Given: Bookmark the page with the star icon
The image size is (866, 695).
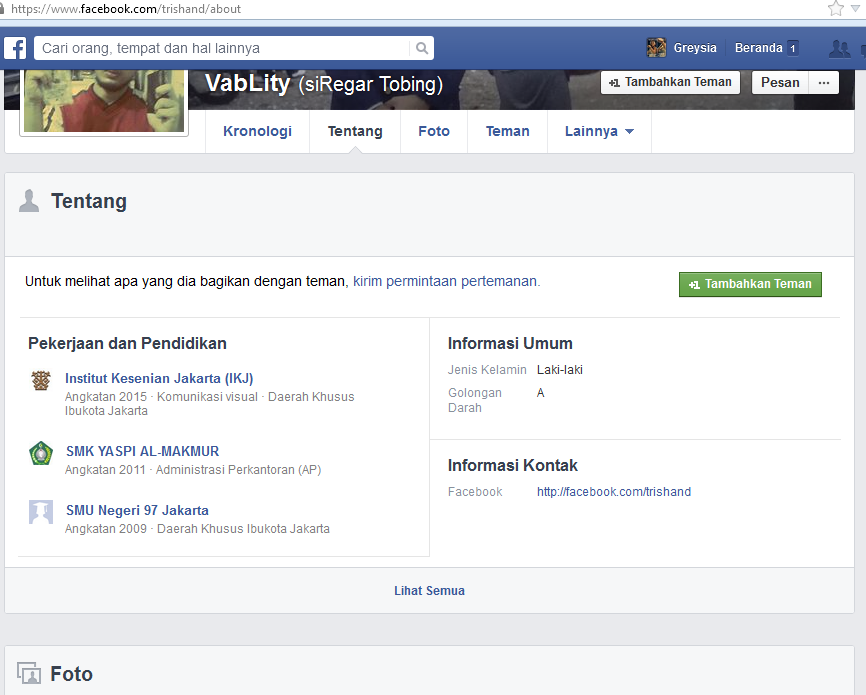Looking at the screenshot, I should [x=836, y=8].
